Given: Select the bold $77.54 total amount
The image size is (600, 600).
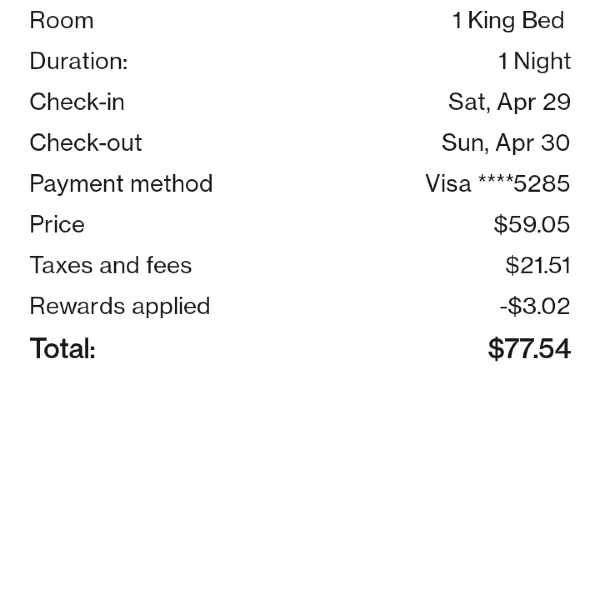Looking at the screenshot, I should (x=529, y=349).
